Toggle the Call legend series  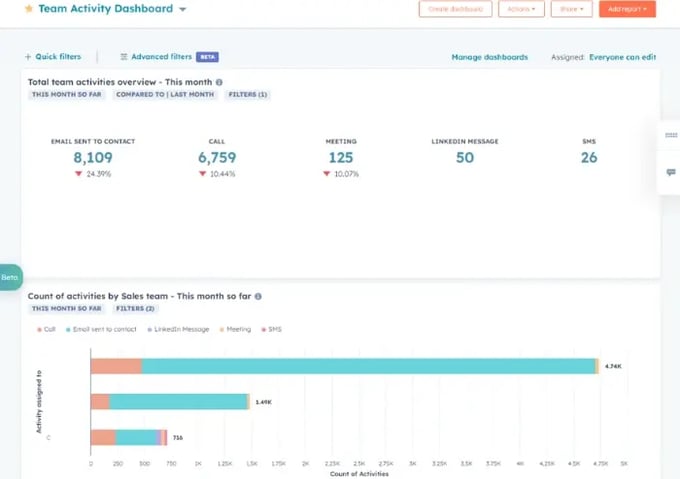click(x=46, y=329)
